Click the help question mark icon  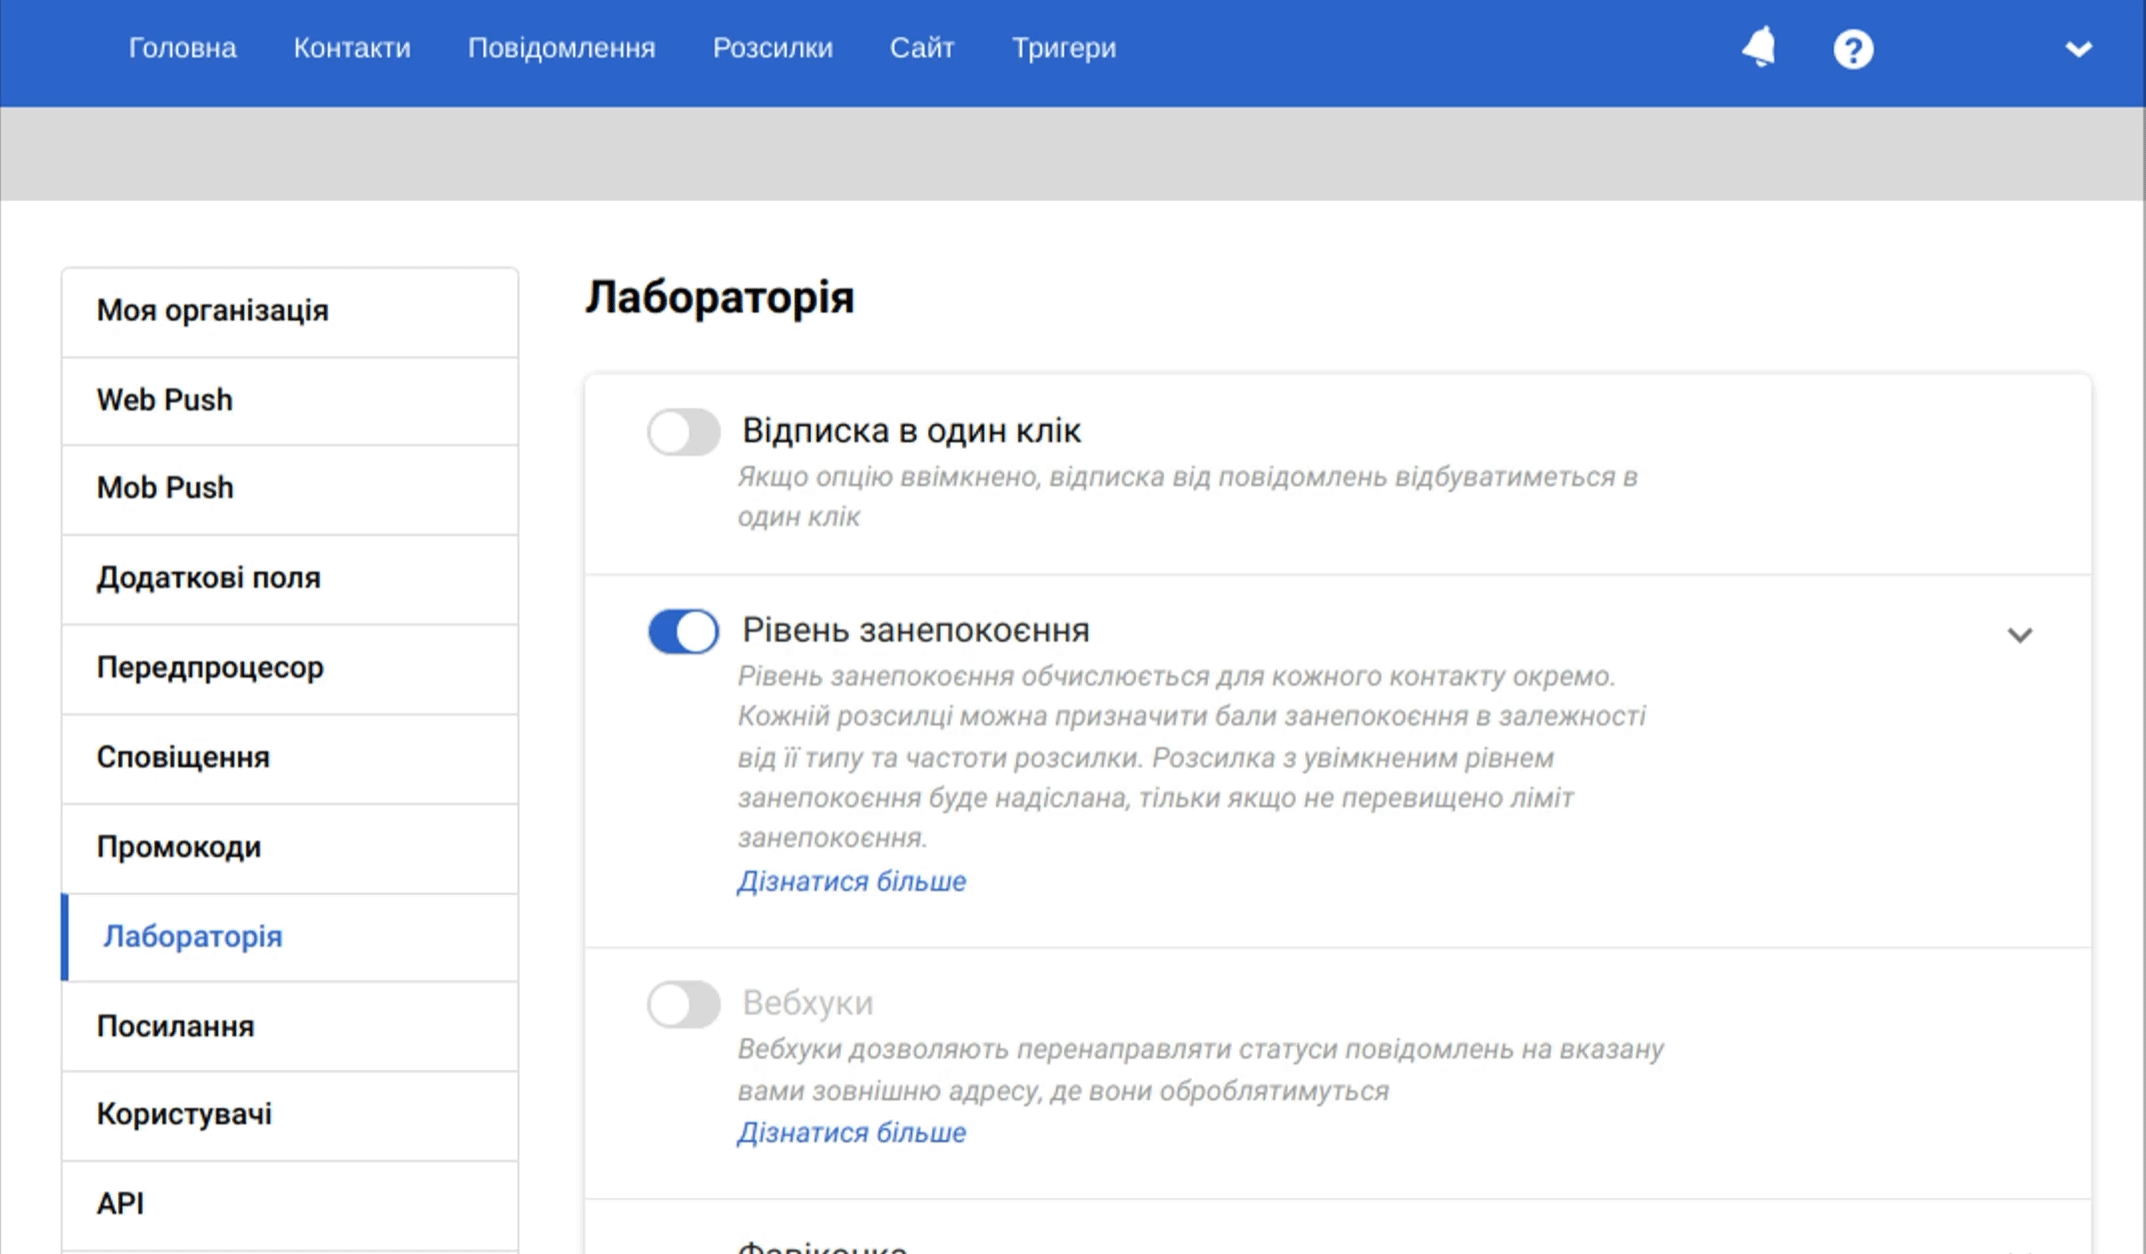click(1852, 49)
